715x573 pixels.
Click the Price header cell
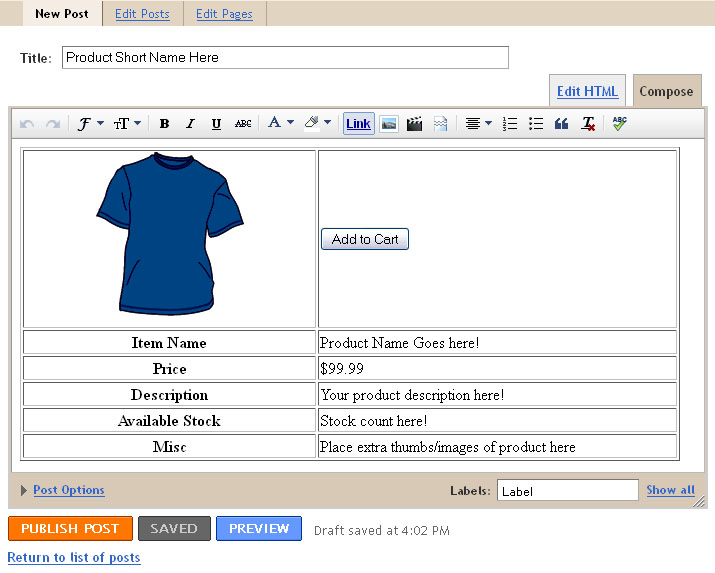coord(169,368)
